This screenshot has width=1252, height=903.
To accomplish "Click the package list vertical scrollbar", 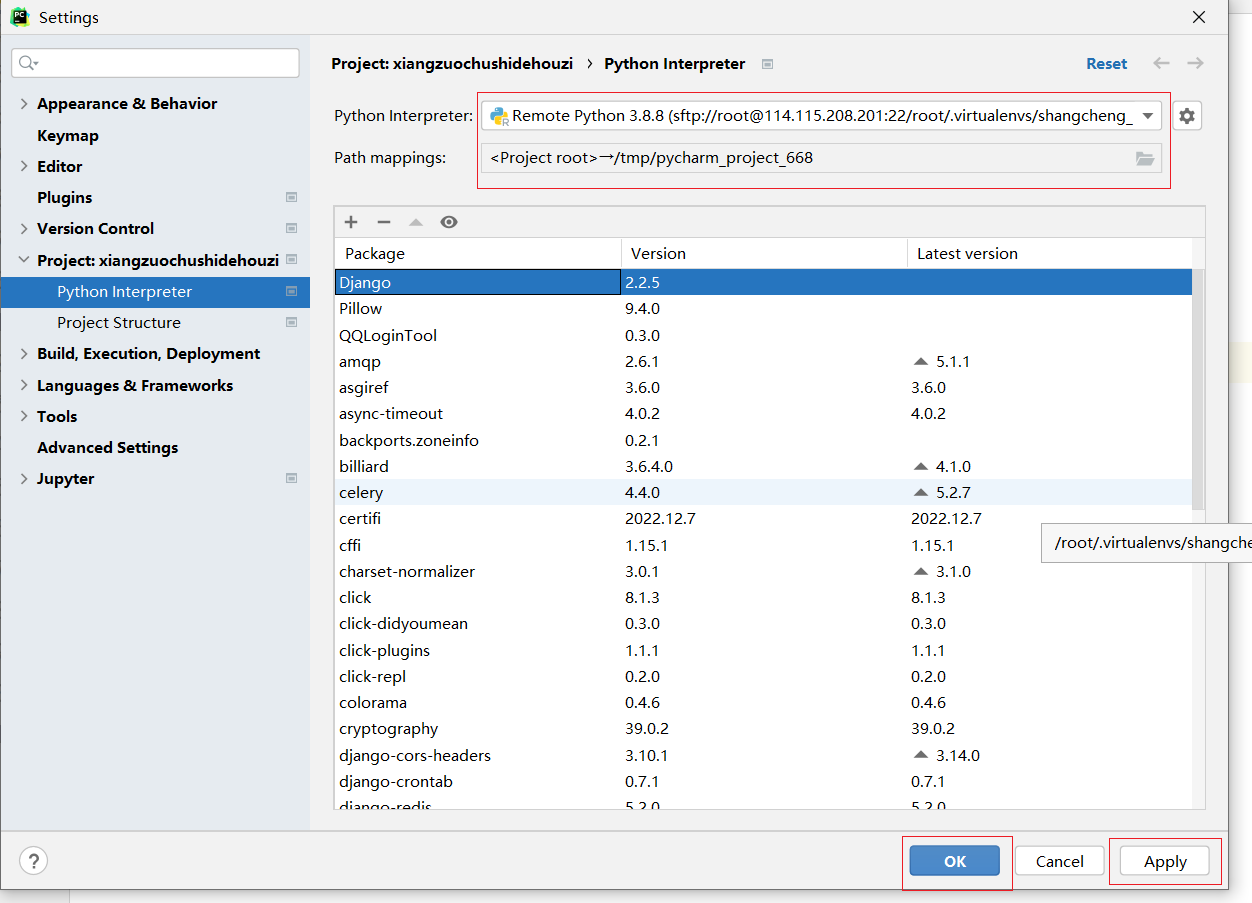I will (x=1198, y=390).
